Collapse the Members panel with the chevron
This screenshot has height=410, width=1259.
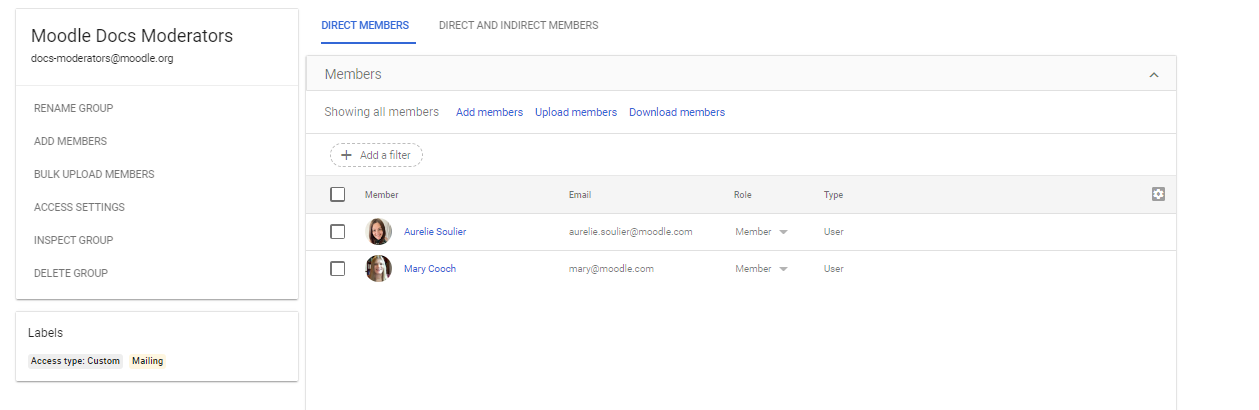[x=1154, y=75]
